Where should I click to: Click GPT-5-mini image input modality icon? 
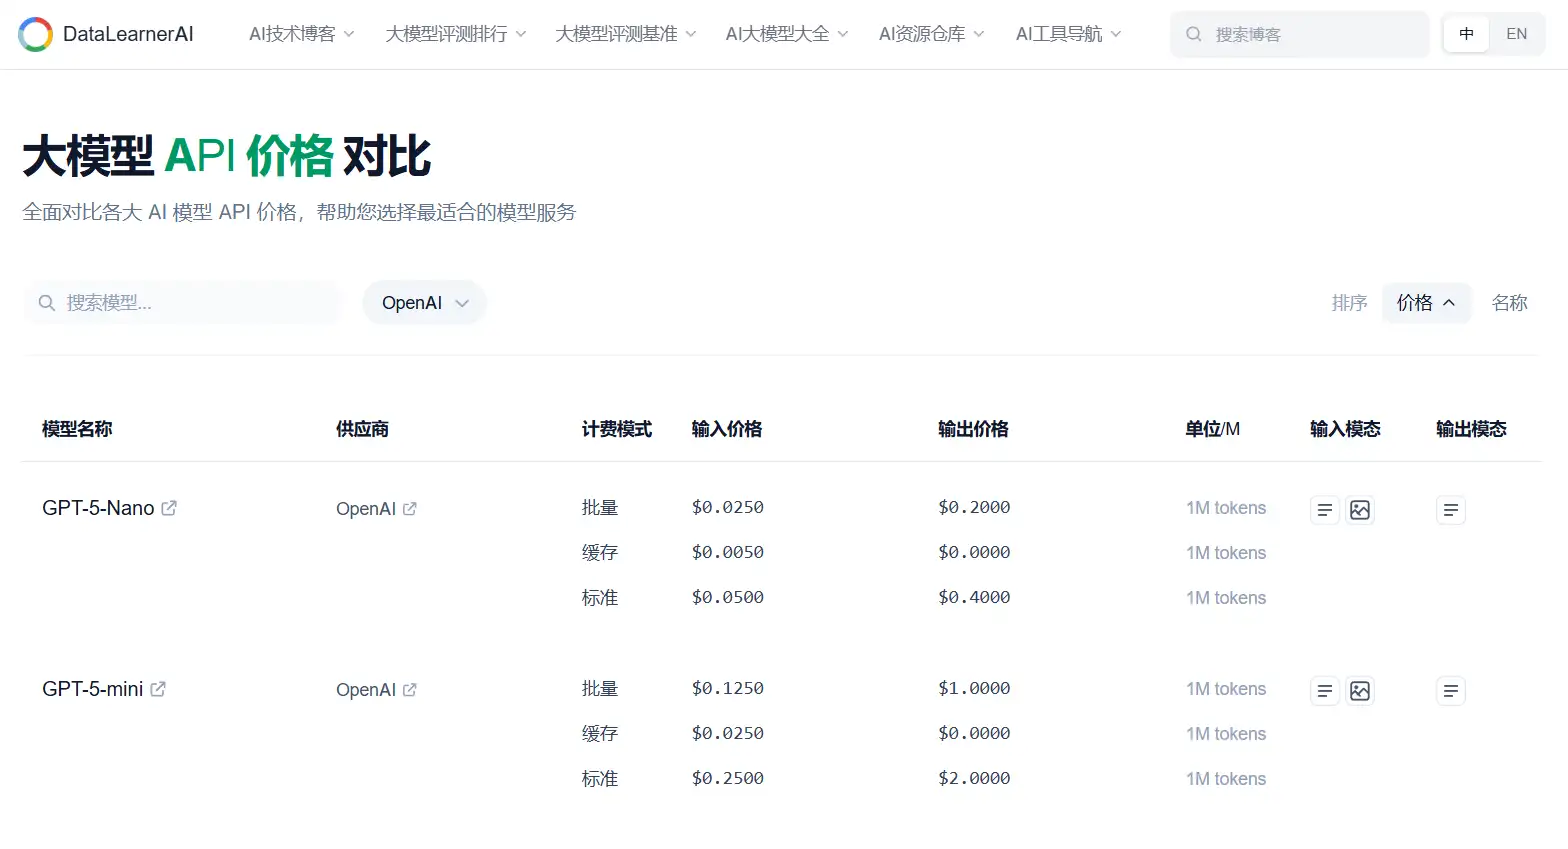[x=1360, y=691]
